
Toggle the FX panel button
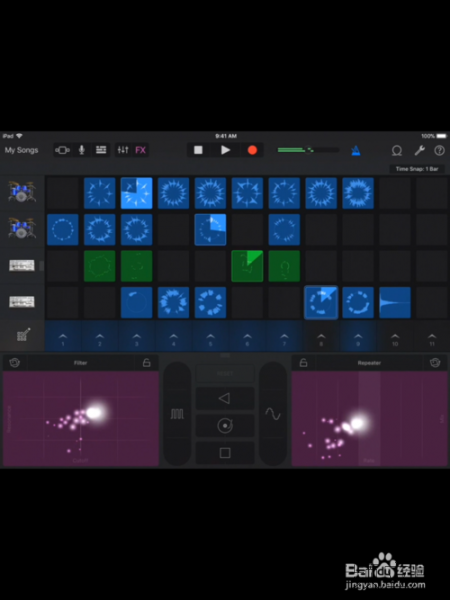pos(140,150)
